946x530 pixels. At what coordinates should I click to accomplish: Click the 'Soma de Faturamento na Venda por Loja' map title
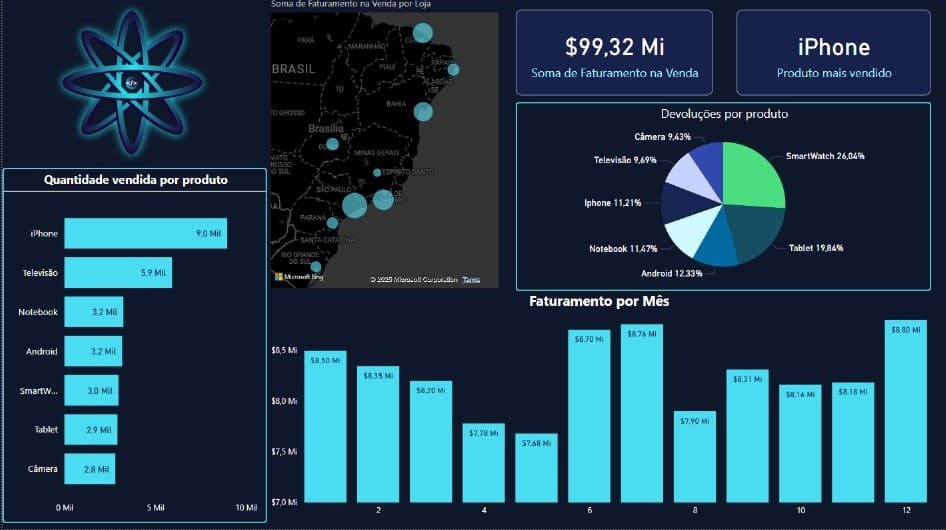tap(351, 4)
